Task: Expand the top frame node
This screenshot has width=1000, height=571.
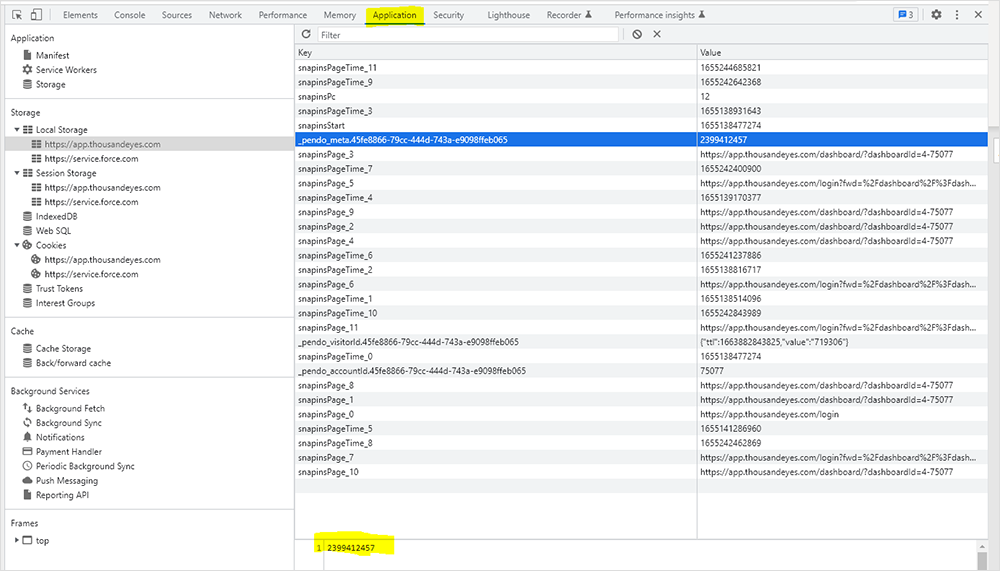Action: tap(17, 541)
